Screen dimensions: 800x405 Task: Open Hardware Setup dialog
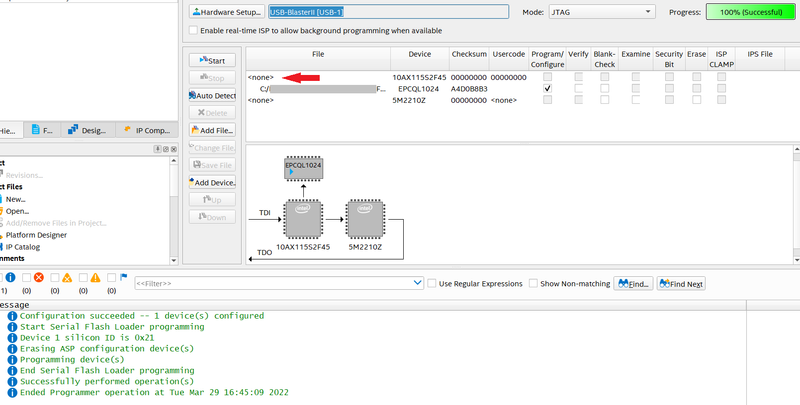click(x=226, y=12)
